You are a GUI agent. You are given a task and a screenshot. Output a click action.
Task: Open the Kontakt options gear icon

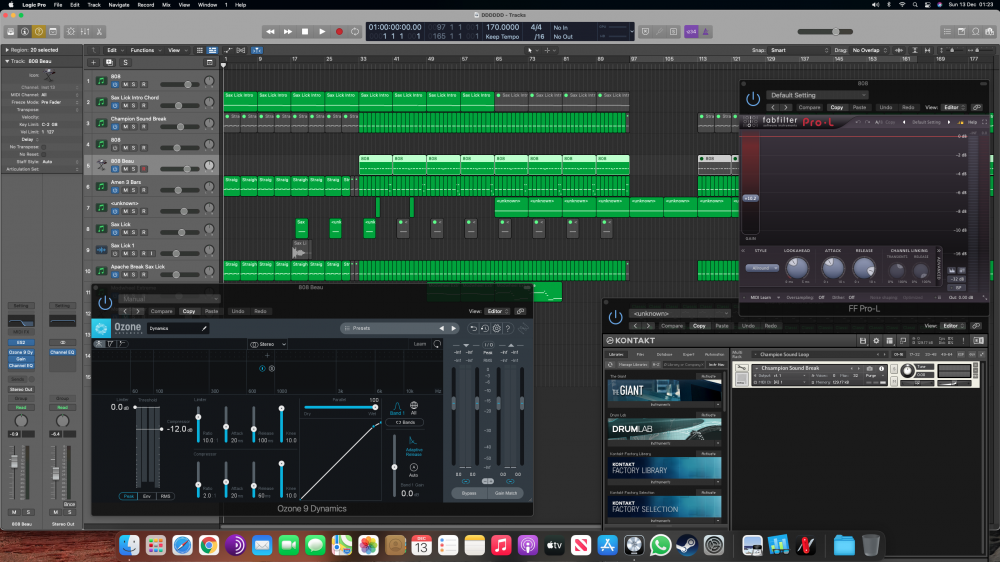[x=876, y=341]
